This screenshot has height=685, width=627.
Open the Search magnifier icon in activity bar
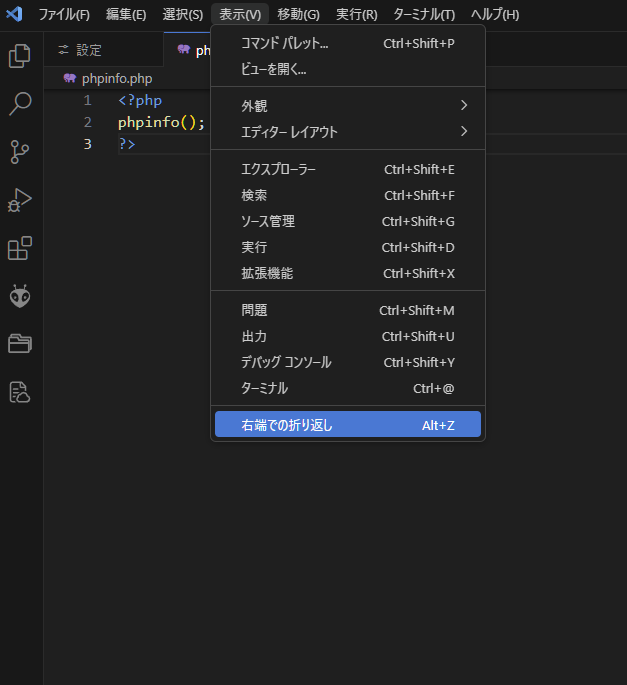coord(20,104)
